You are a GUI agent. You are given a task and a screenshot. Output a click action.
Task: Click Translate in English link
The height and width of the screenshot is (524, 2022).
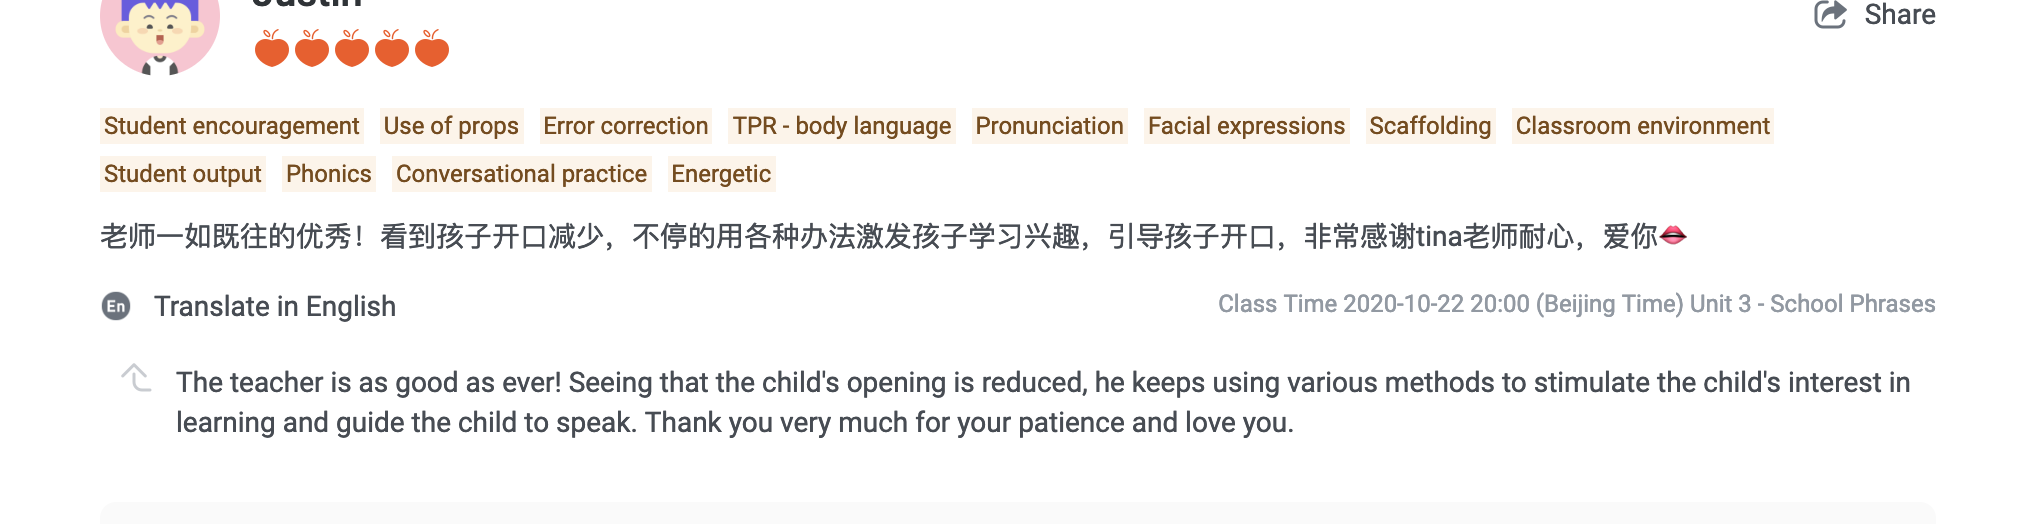(x=275, y=306)
